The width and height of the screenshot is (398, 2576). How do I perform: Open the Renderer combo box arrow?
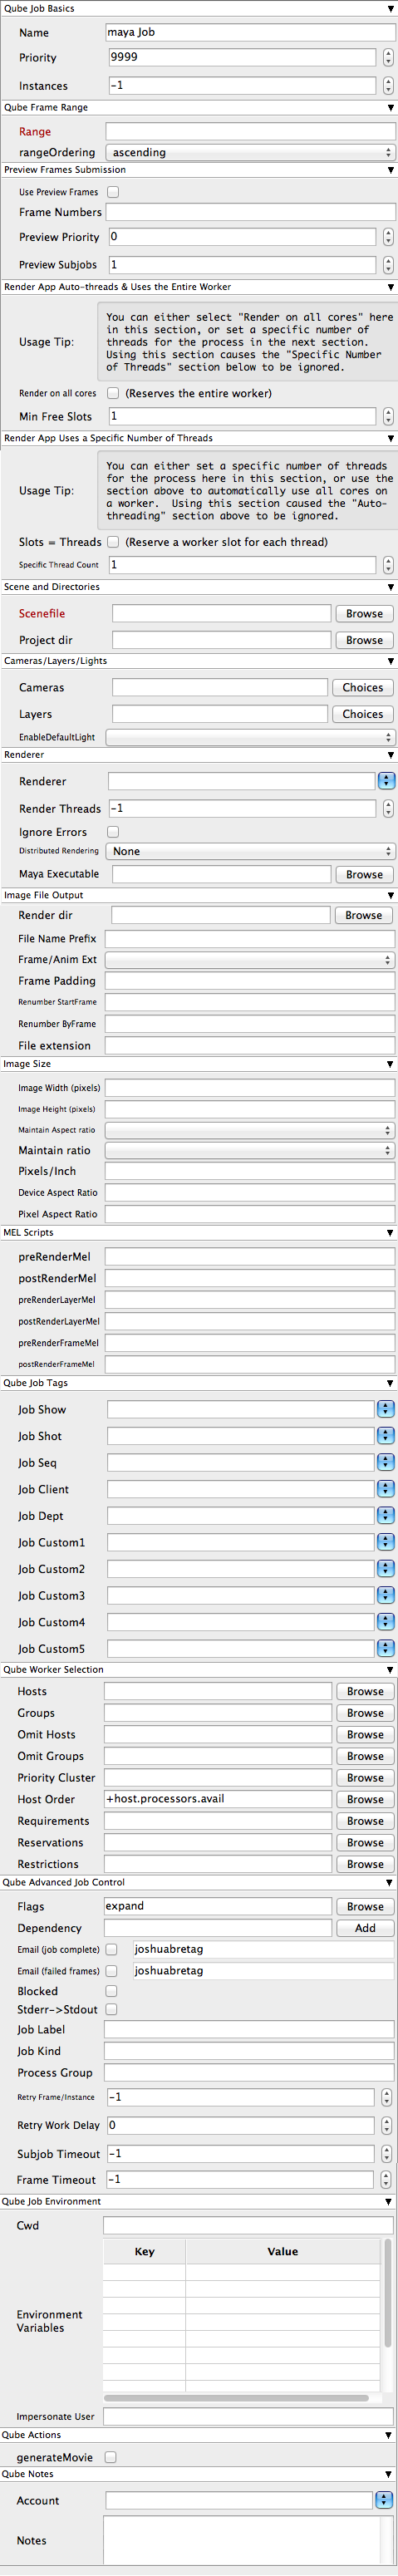pyautogui.click(x=386, y=781)
